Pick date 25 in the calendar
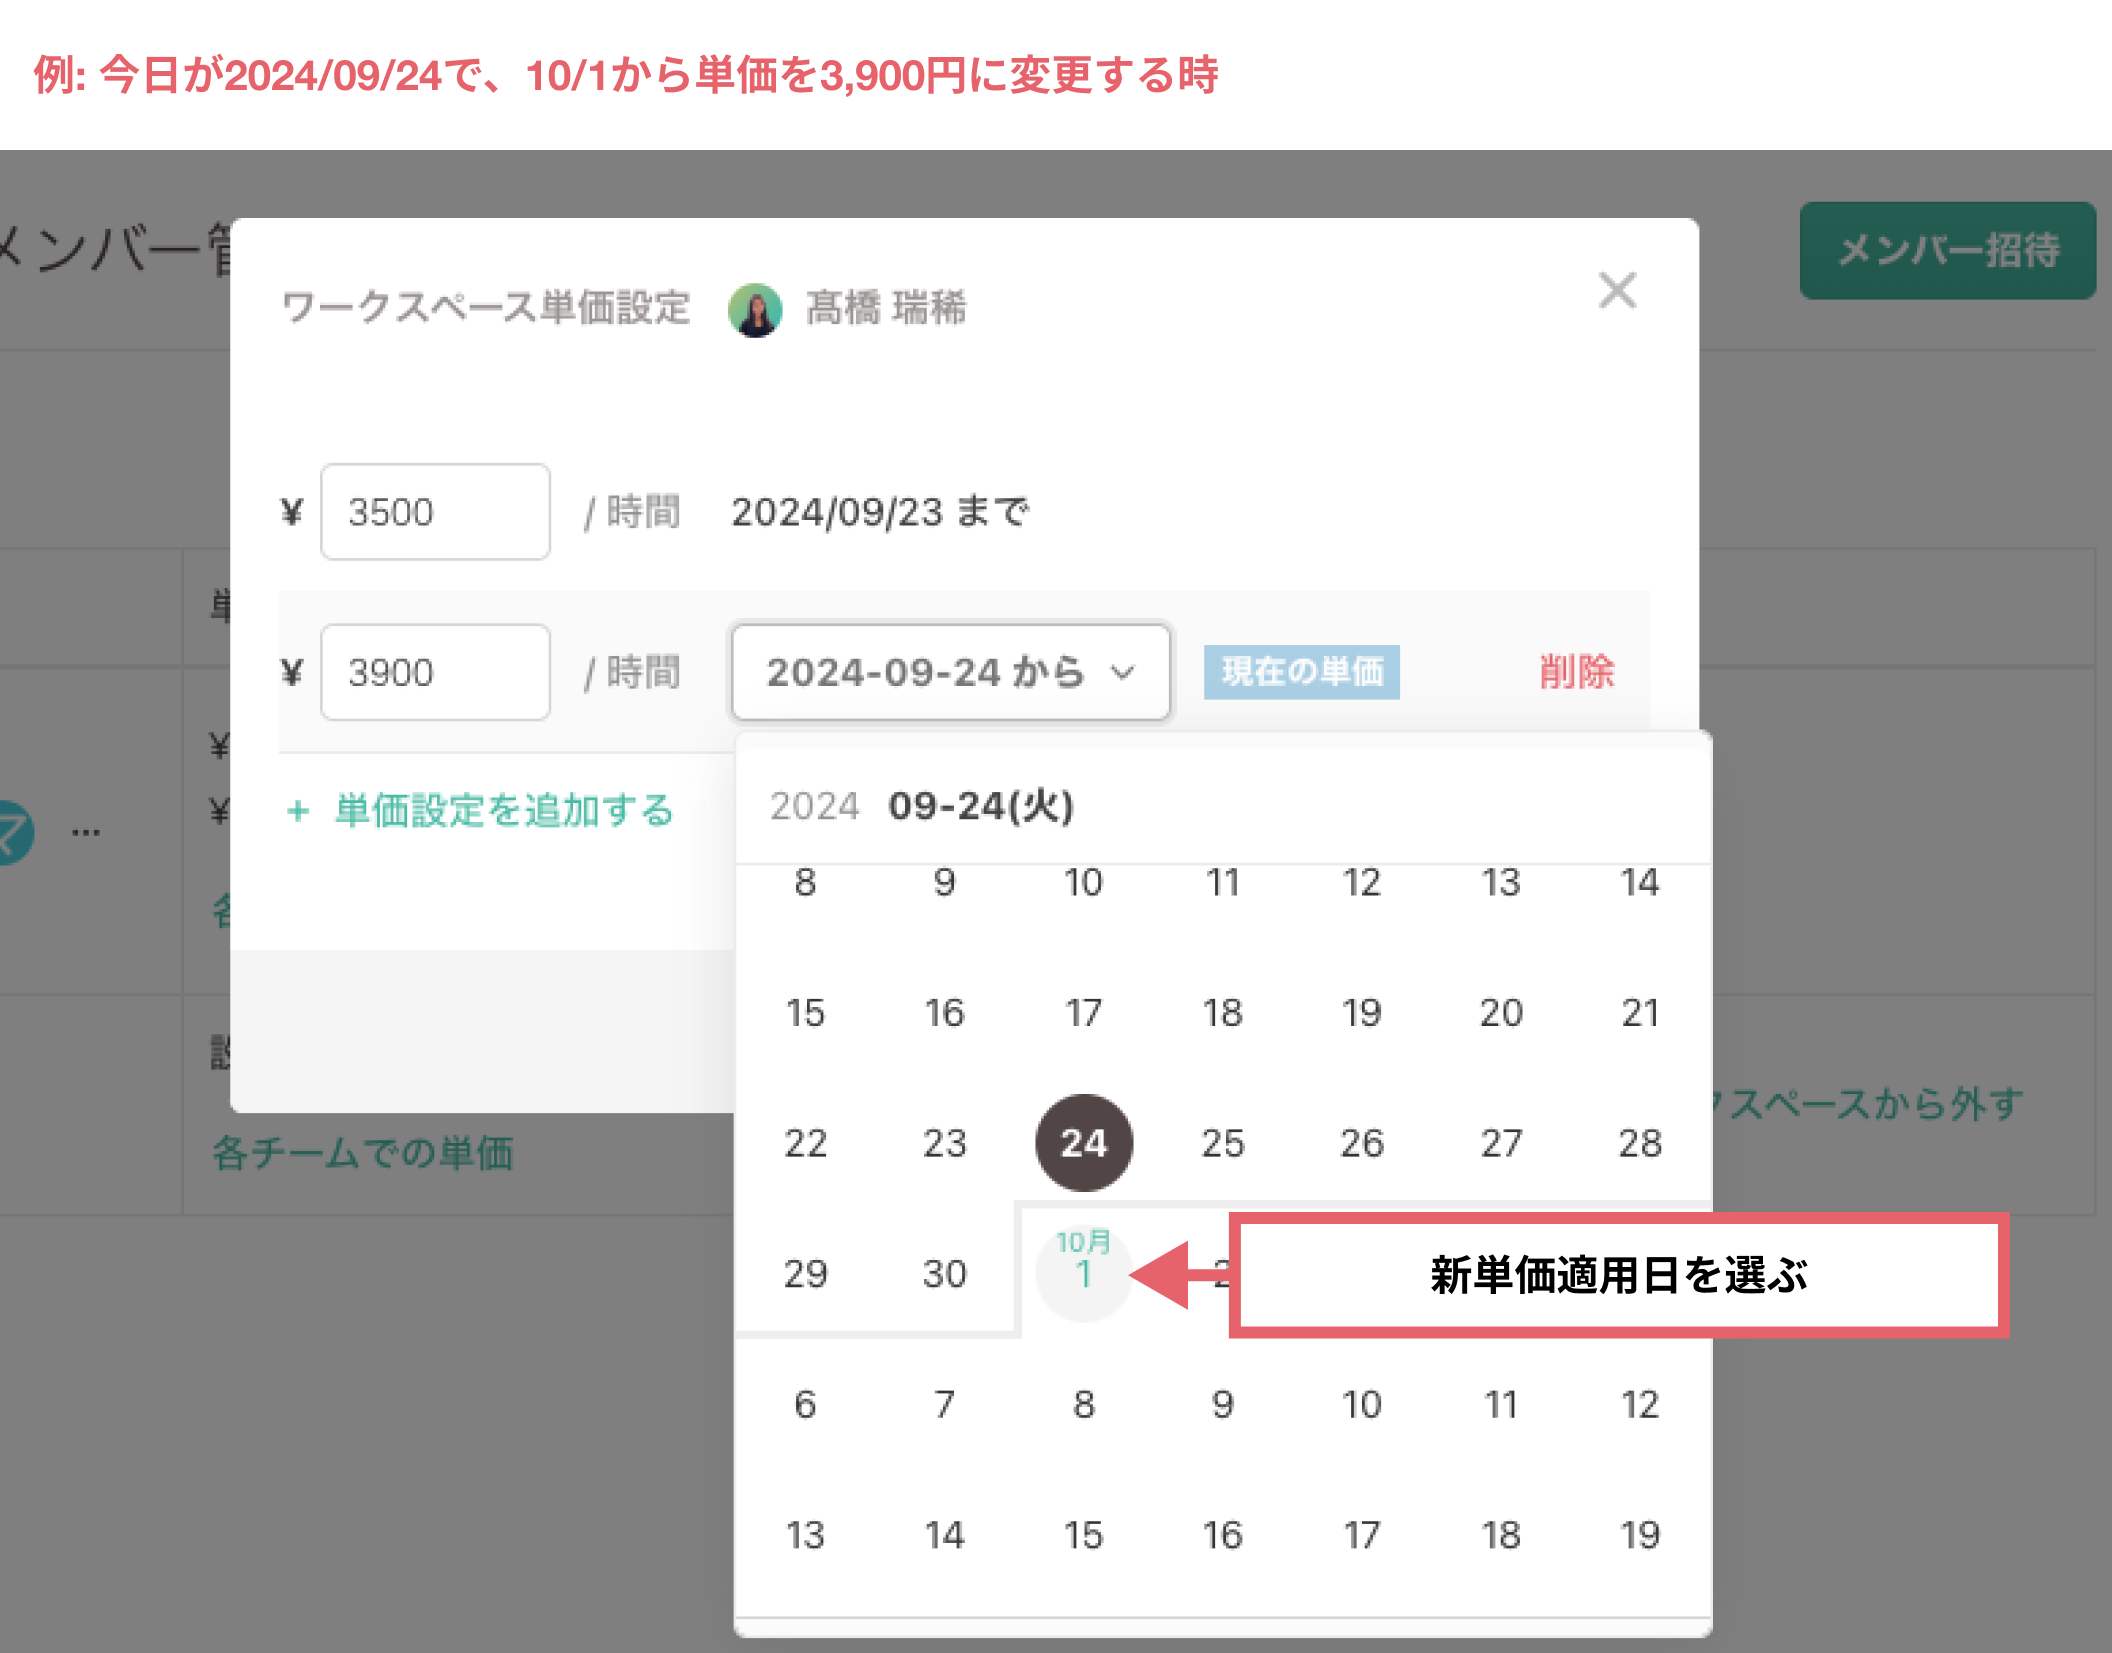The width and height of the screenshot is (2112, 1653). [1222, 1143]
